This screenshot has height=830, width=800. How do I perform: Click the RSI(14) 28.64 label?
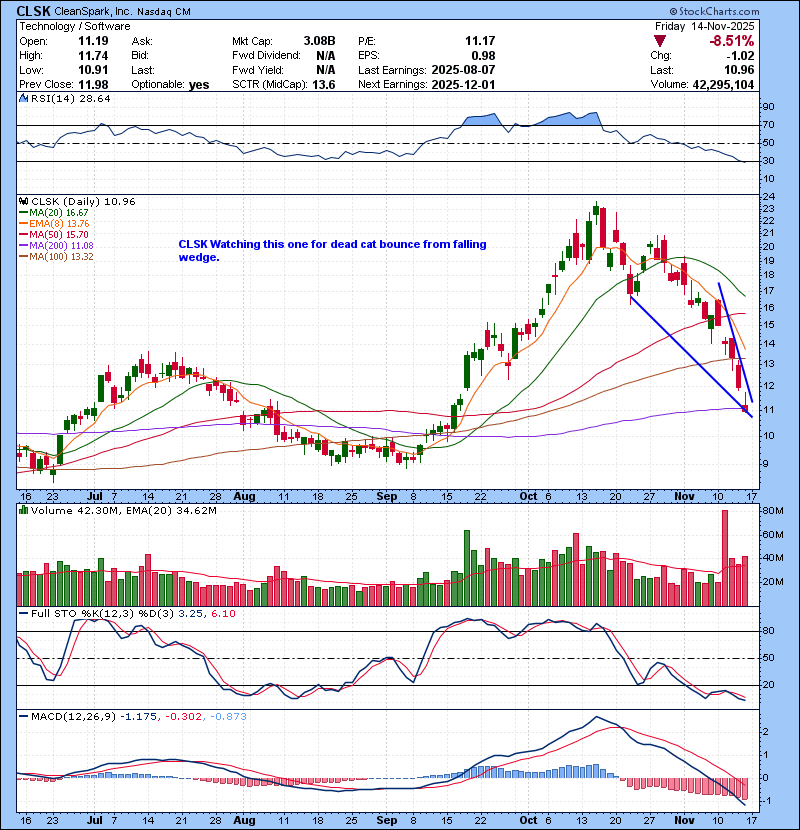point(70,98)
